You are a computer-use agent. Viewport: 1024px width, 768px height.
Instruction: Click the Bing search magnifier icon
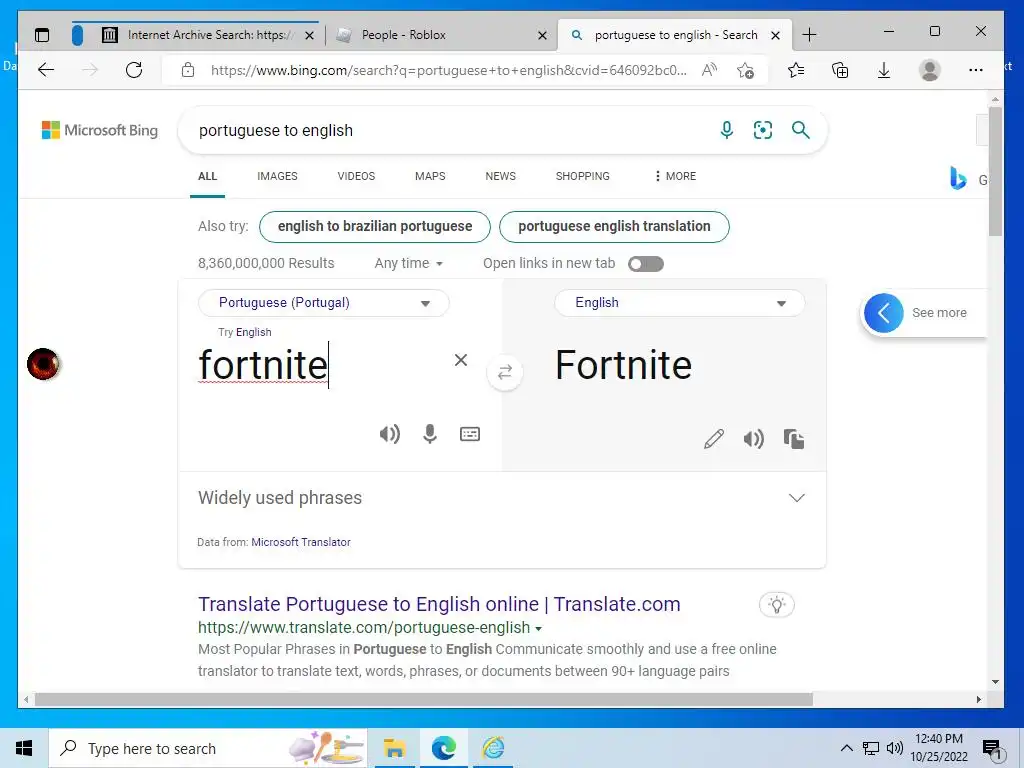click(801, 130)
